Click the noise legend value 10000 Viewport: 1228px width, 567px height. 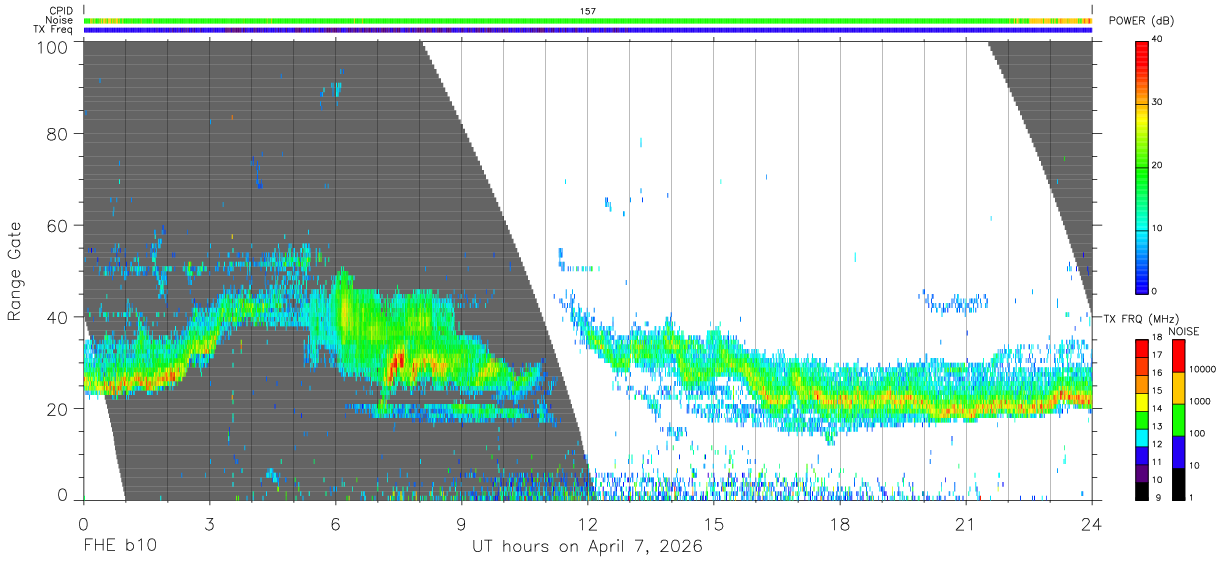[x=1201, y=370]
